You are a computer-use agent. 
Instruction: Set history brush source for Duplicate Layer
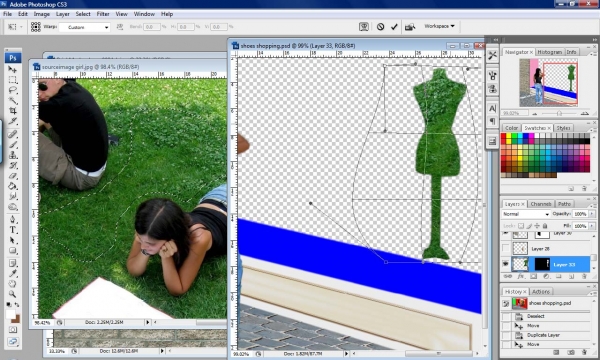pos(506,335)
